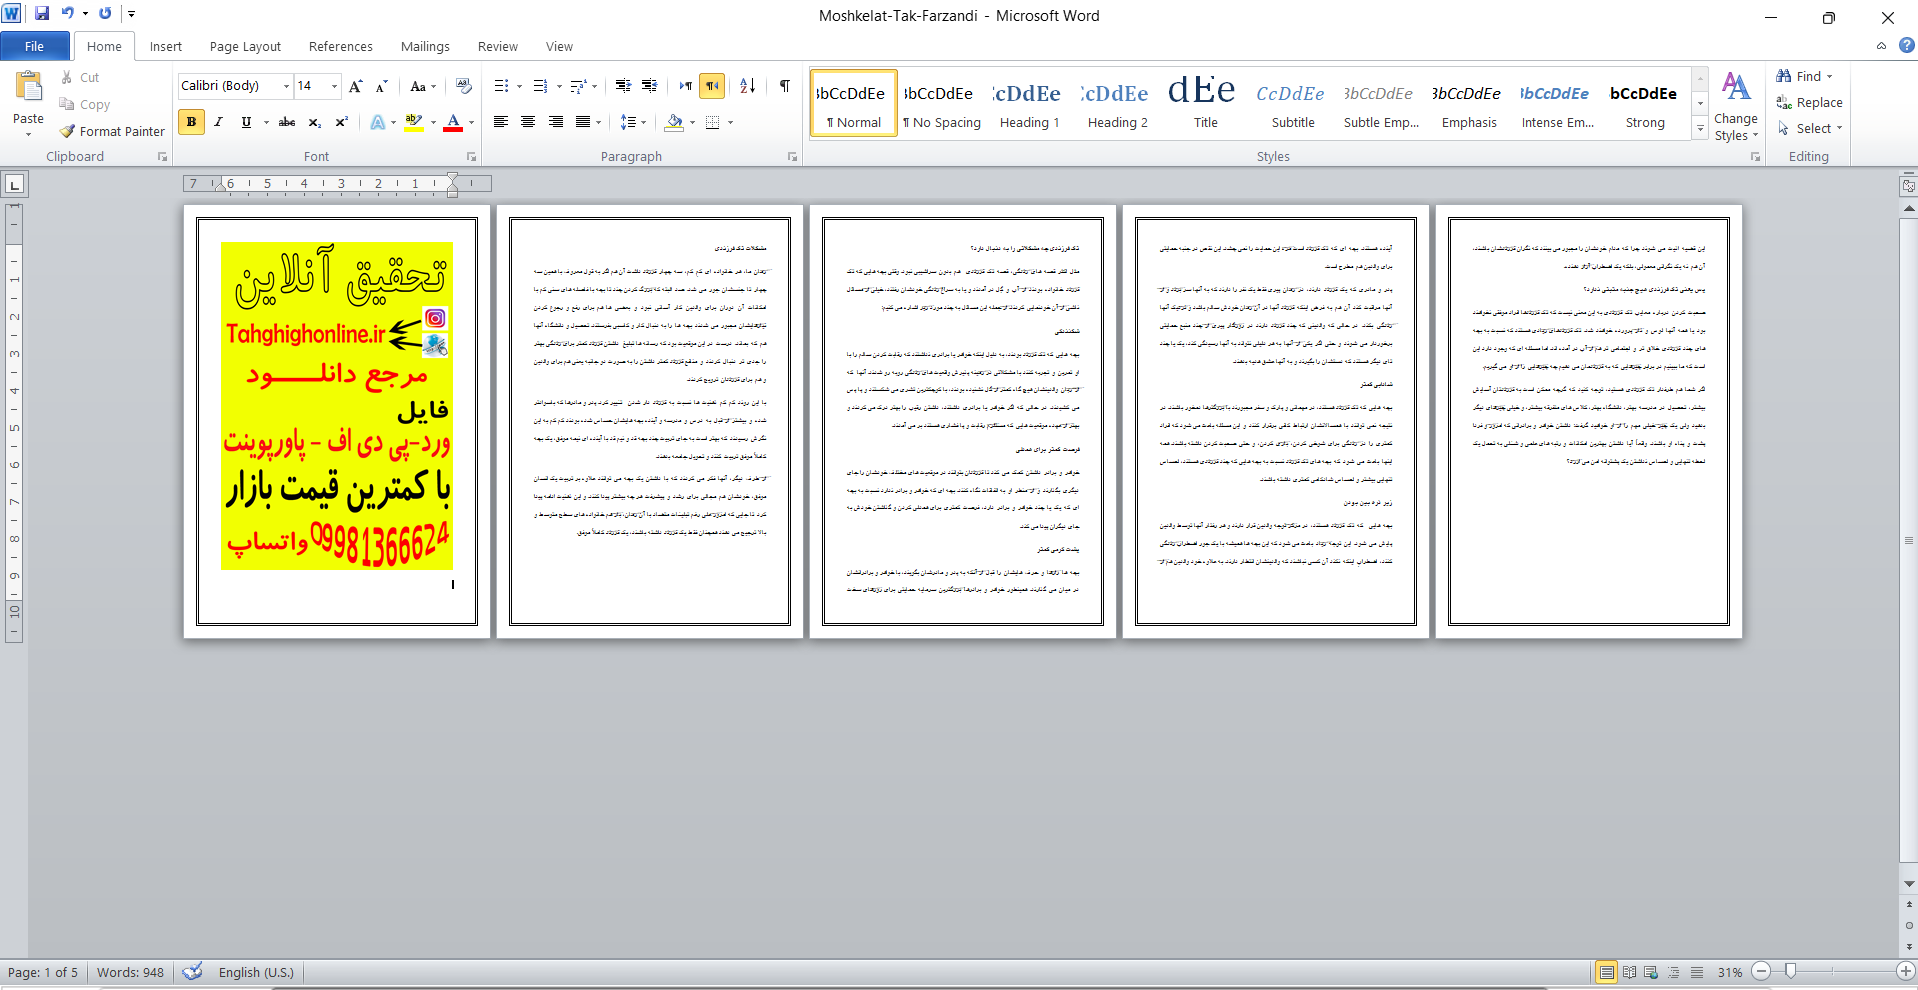Click the zoom slider handle

[1790, 971]
